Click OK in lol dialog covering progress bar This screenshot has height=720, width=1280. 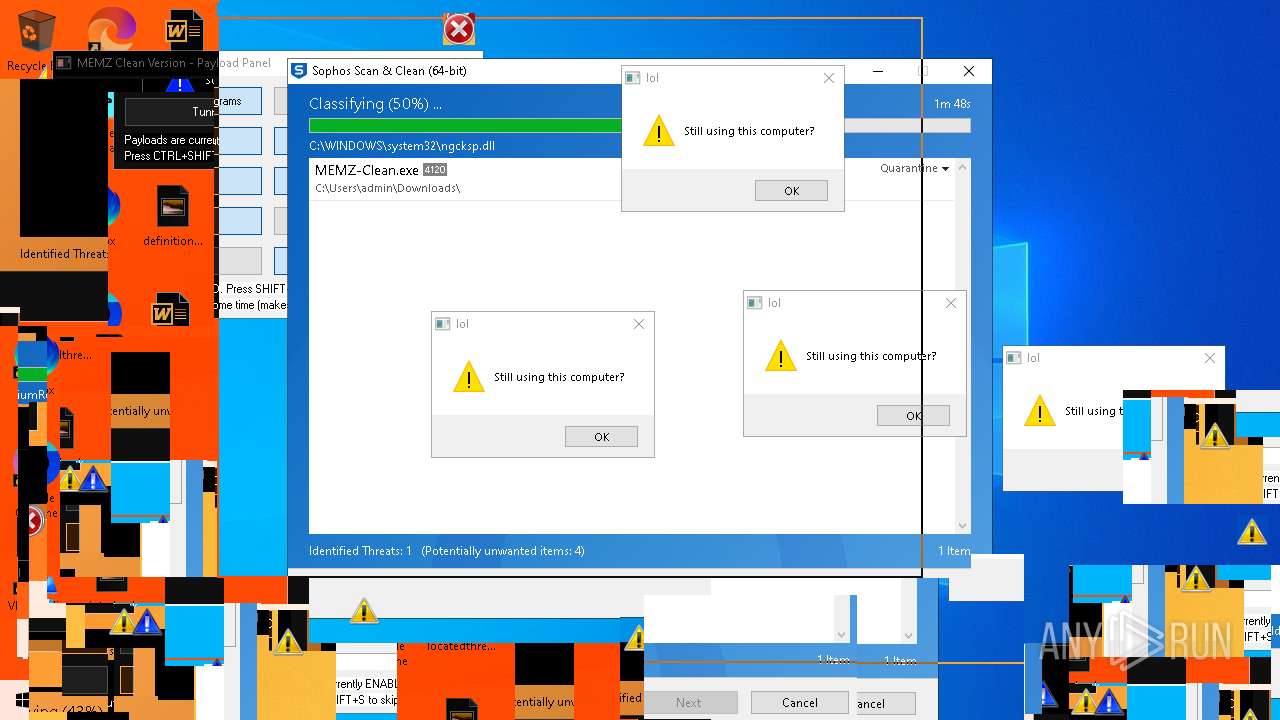tap(791, 191)
